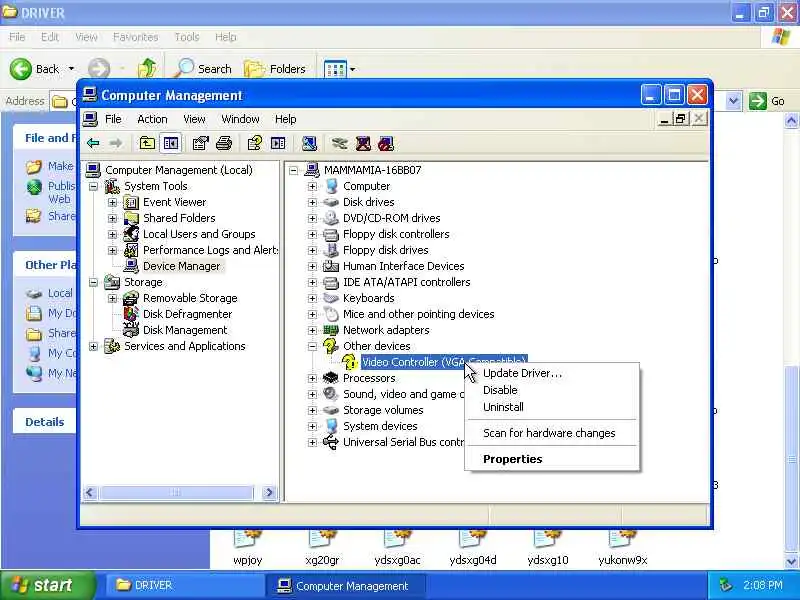Click the Up one level folder icon

pos(147,143)
